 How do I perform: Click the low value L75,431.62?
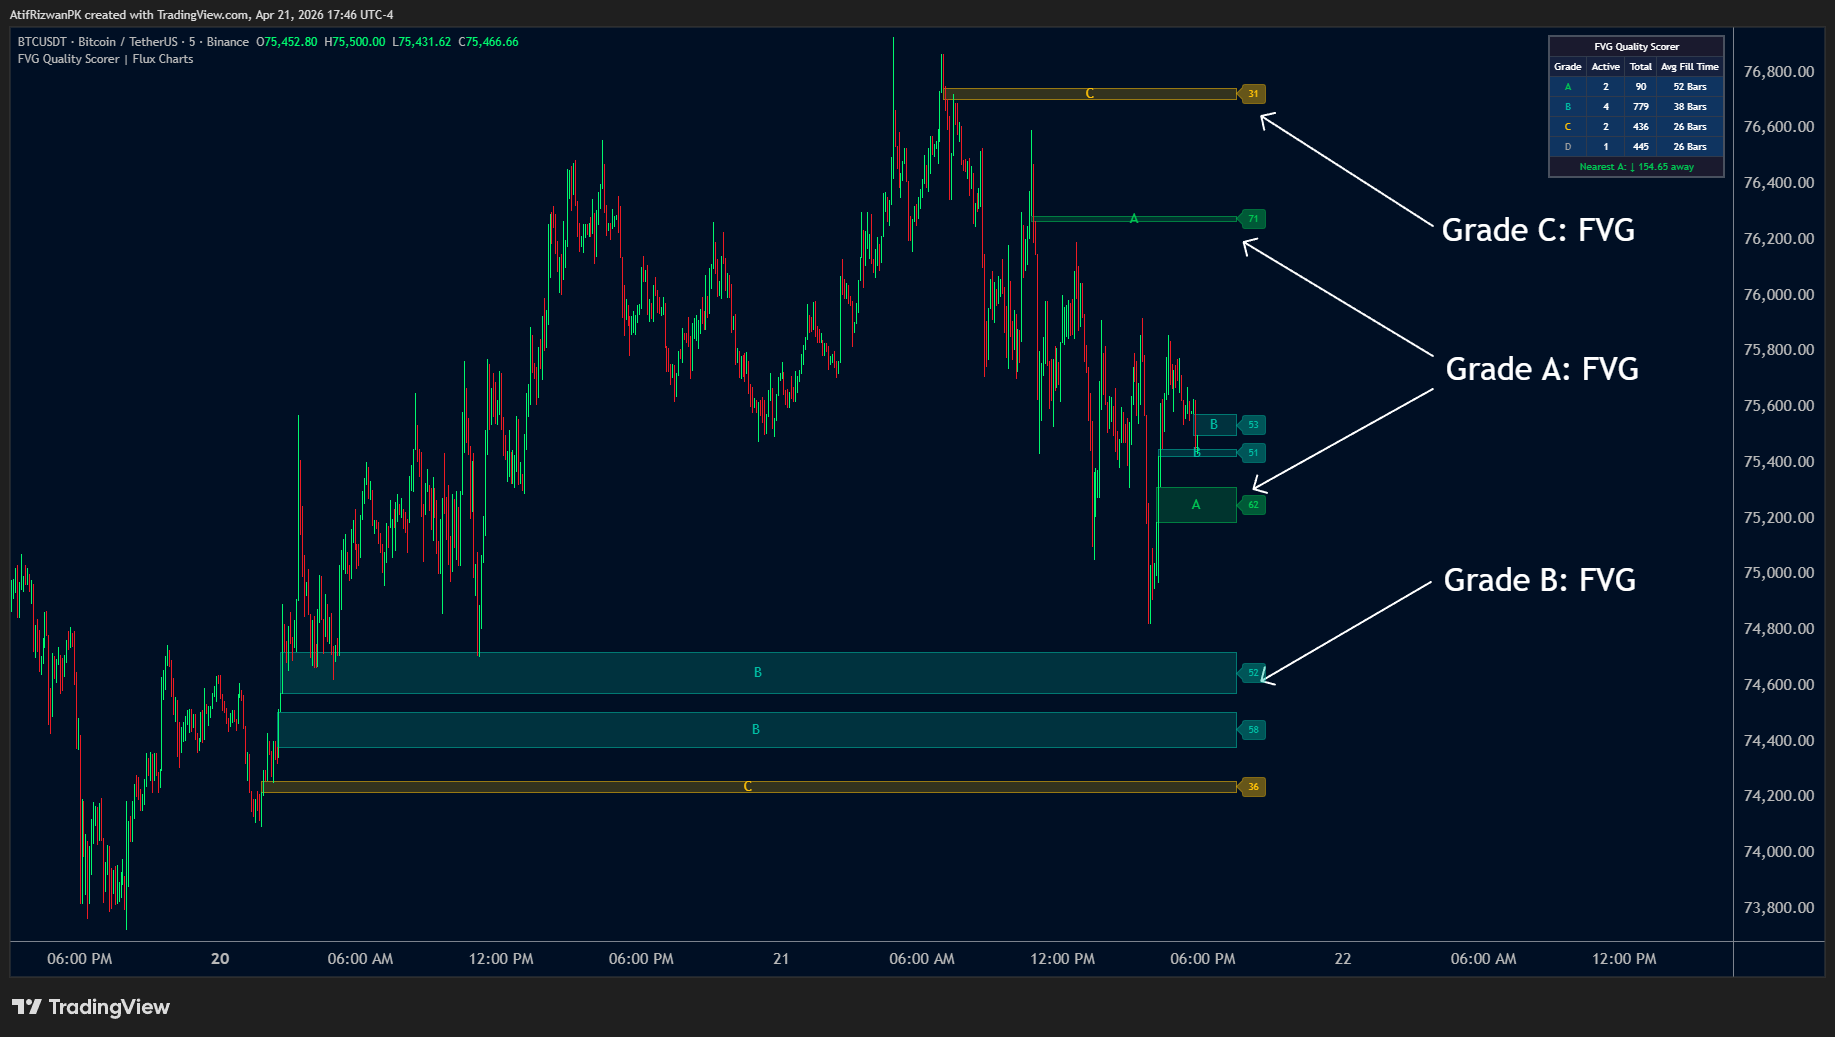421,42
